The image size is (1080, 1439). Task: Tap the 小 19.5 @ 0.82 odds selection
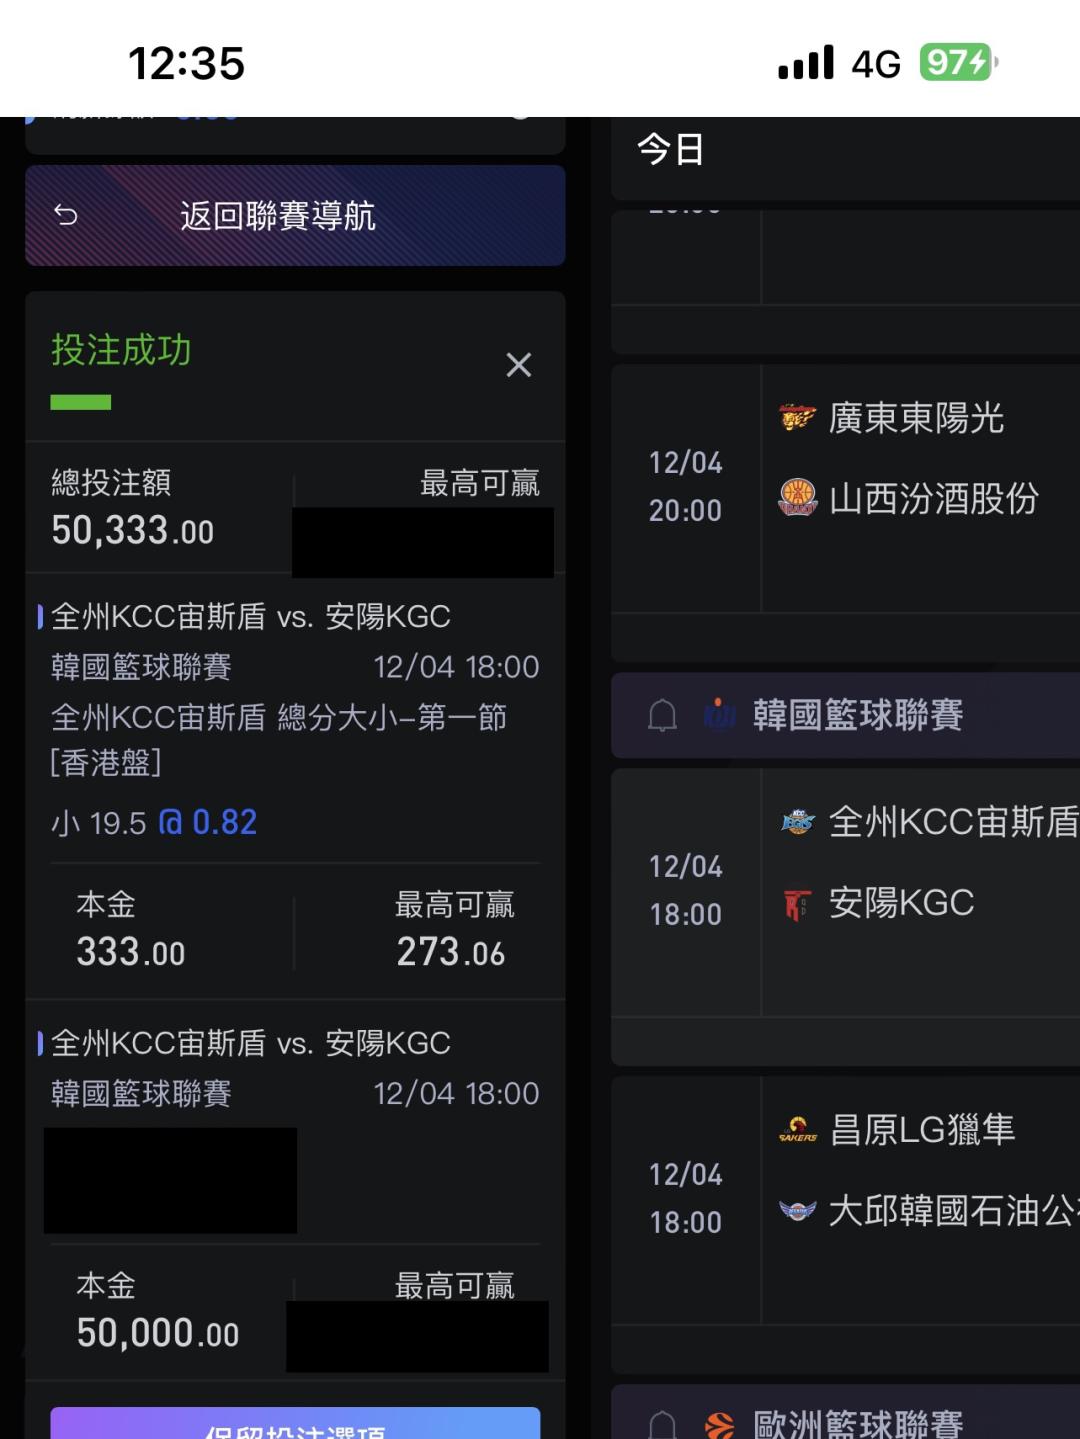[x=155, y=823]
